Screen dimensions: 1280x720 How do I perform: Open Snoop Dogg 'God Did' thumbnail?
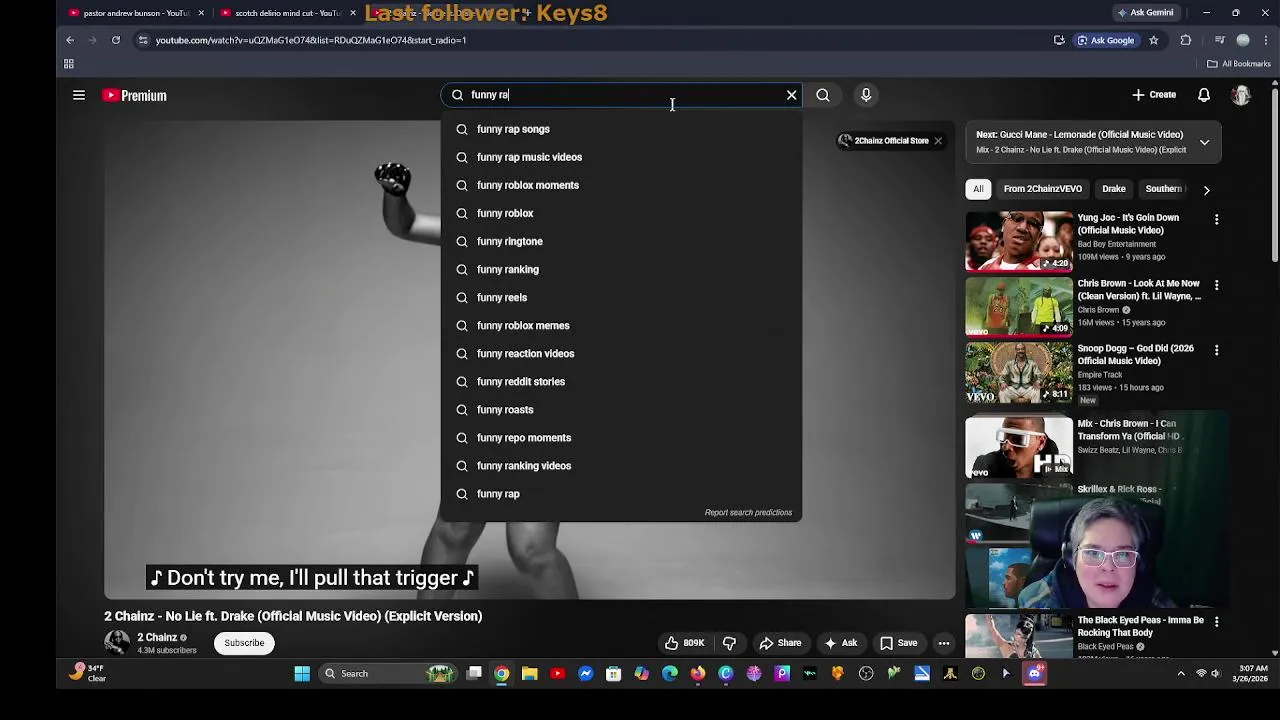(x=1018, y=372)
